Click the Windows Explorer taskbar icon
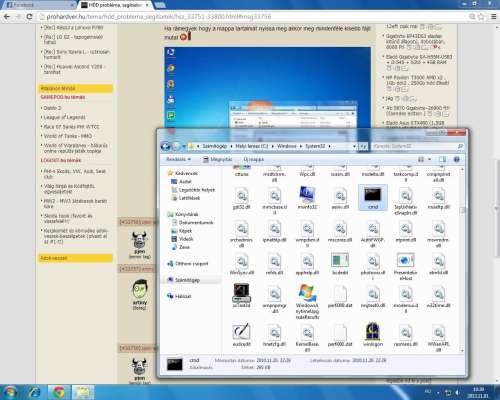The height and width of the screenshot is (400, 500). pyautogui.click(x=83, y=392)
